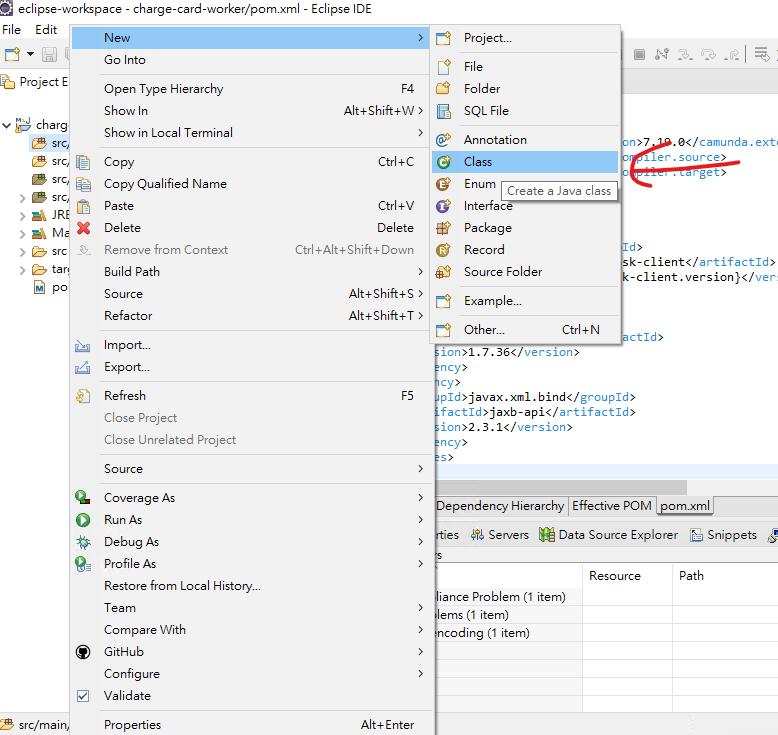Click the Profile As icon

click(83, 564)
